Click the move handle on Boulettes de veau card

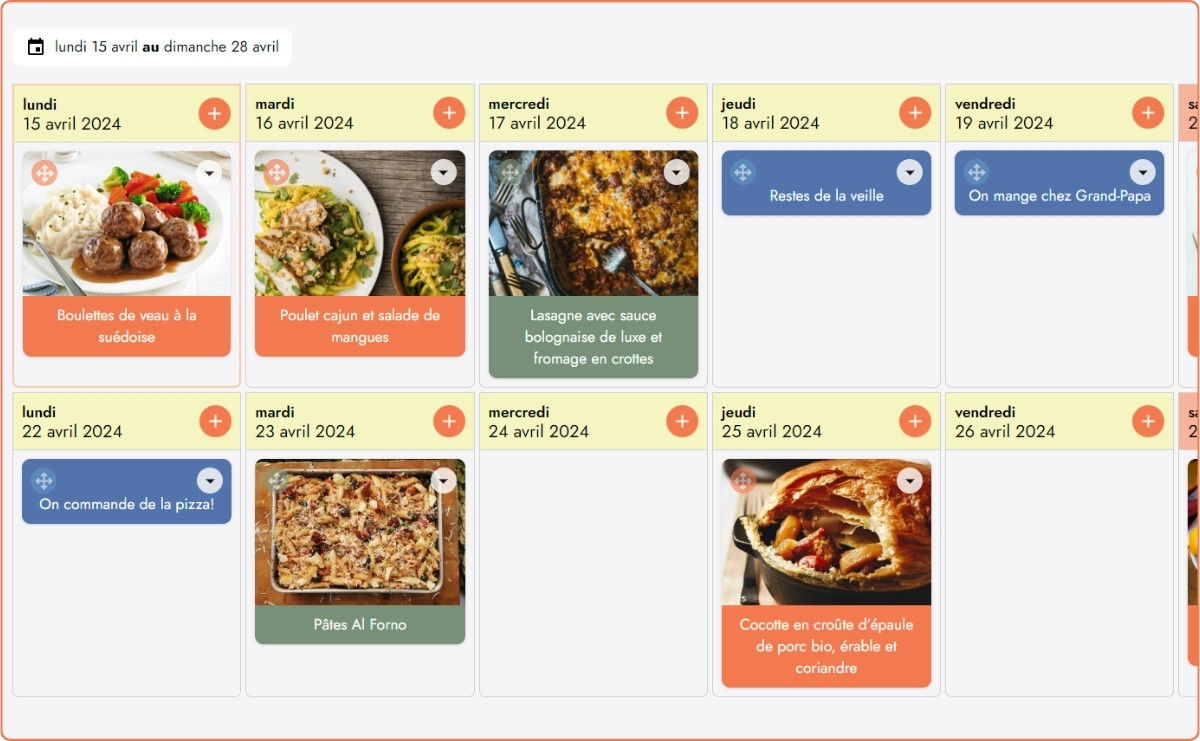(44, 173)
